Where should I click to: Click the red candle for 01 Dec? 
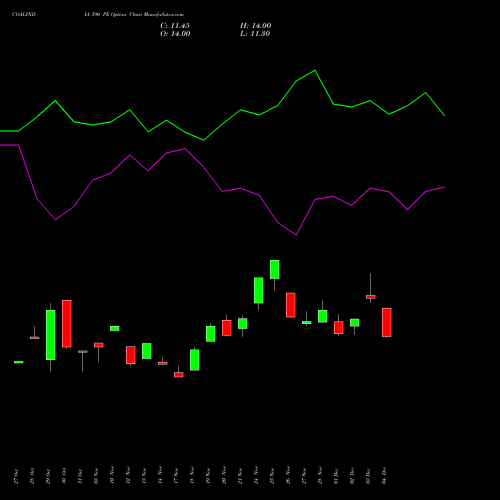coord(339,328)
